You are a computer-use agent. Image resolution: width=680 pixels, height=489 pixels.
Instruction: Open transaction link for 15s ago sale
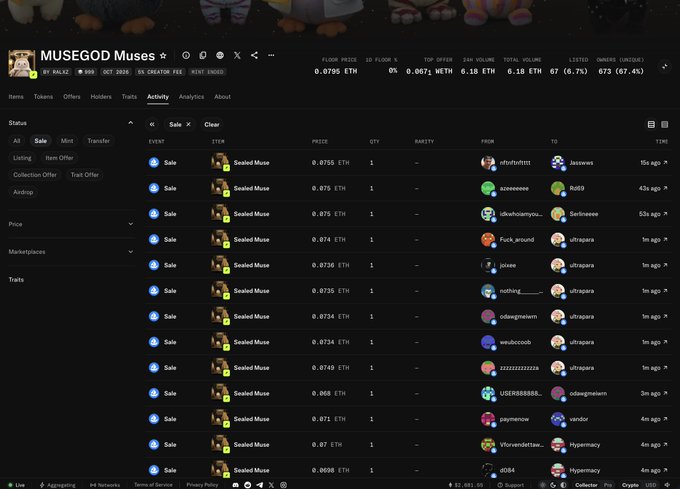click(665, 163)
